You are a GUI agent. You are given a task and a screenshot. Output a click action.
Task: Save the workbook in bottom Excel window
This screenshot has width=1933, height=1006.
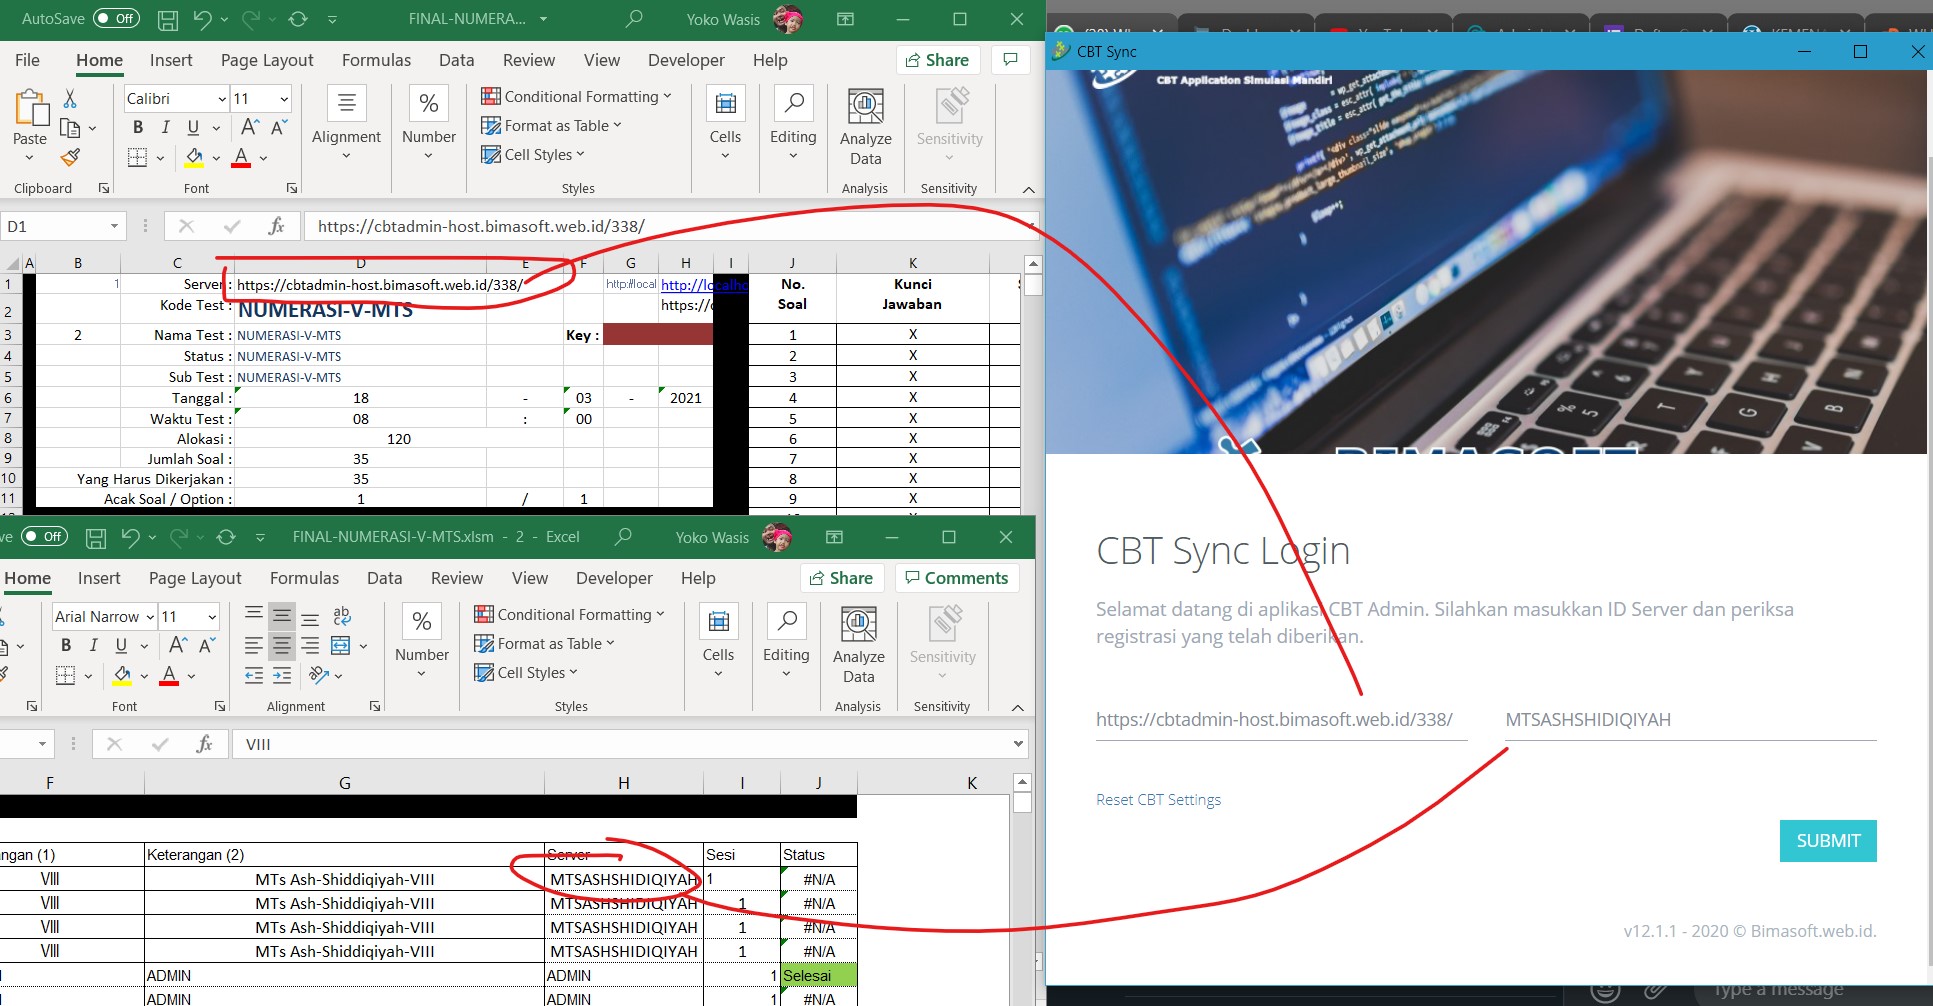point(96,538)
